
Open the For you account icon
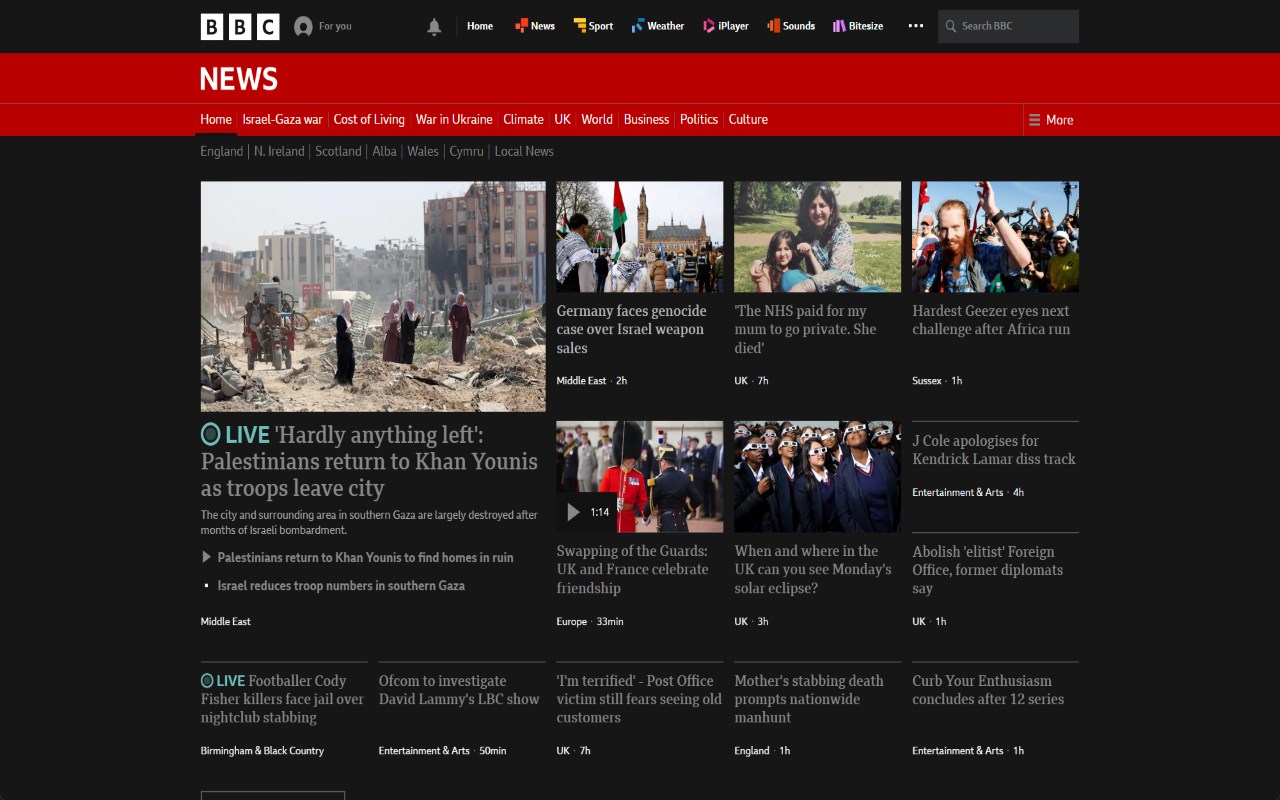tap(303, 27)
